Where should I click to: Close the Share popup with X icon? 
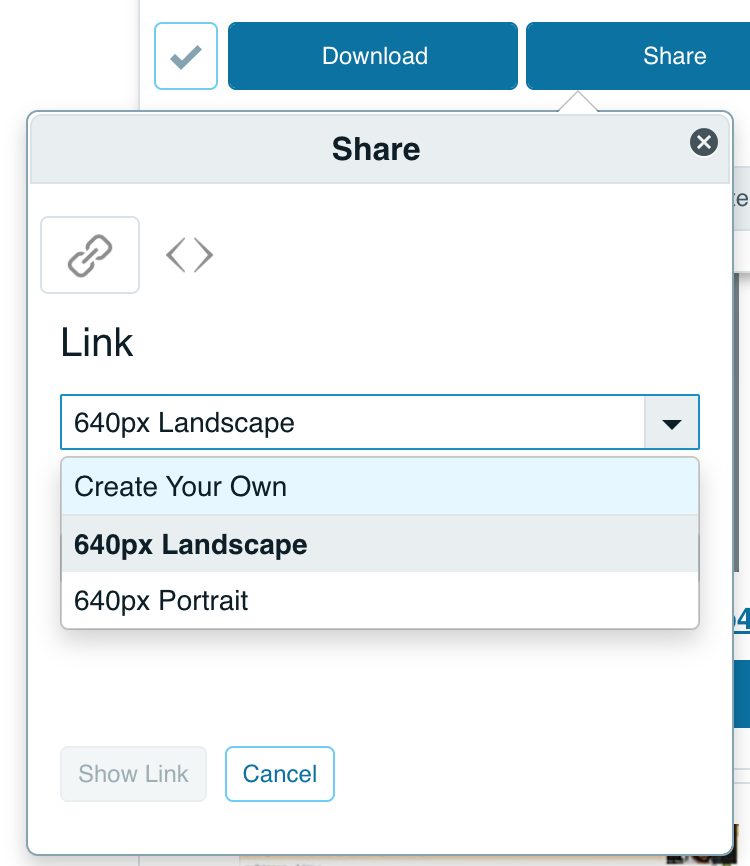(704, 143)
